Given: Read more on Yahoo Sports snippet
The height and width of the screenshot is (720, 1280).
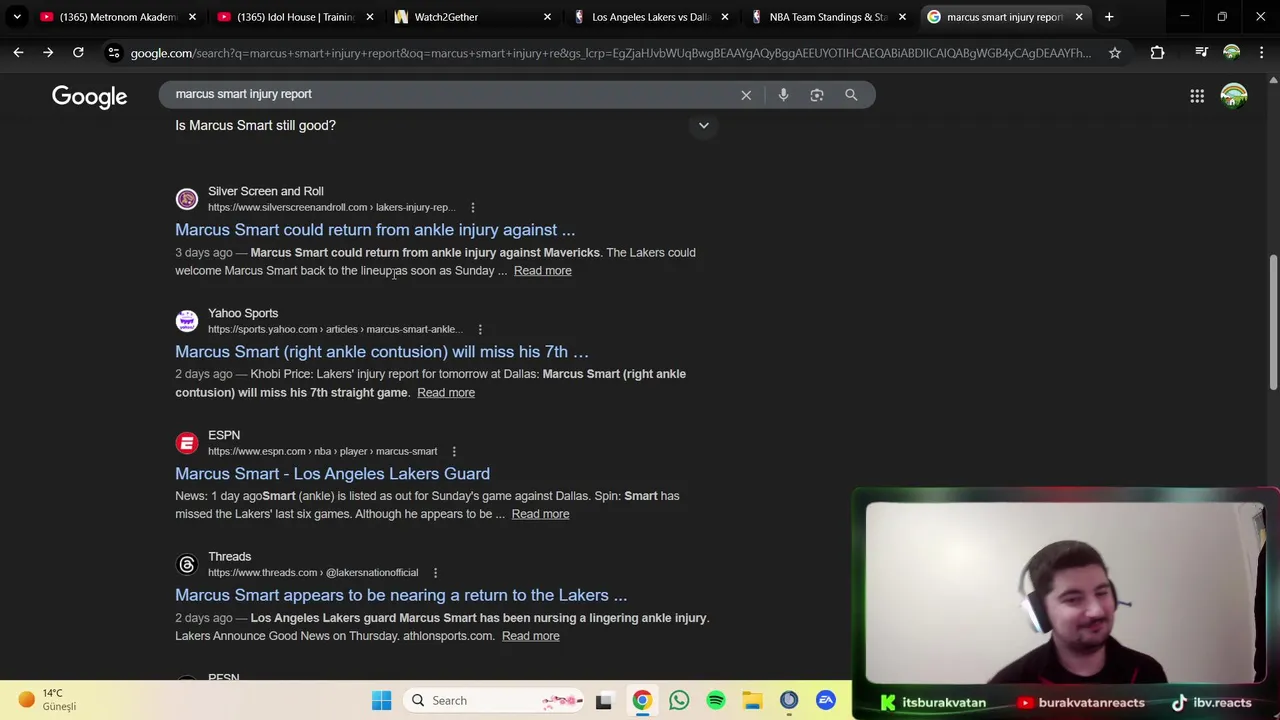Looking at the screenshot, I should coord(446,393).
